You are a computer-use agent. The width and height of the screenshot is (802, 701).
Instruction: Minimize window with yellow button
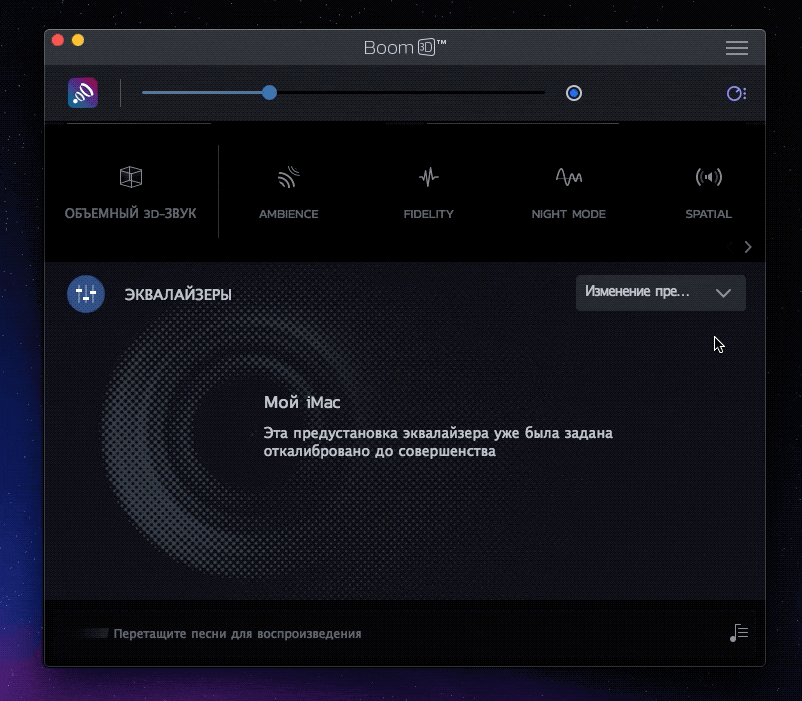pyautogui.click(x=78, y=40)
